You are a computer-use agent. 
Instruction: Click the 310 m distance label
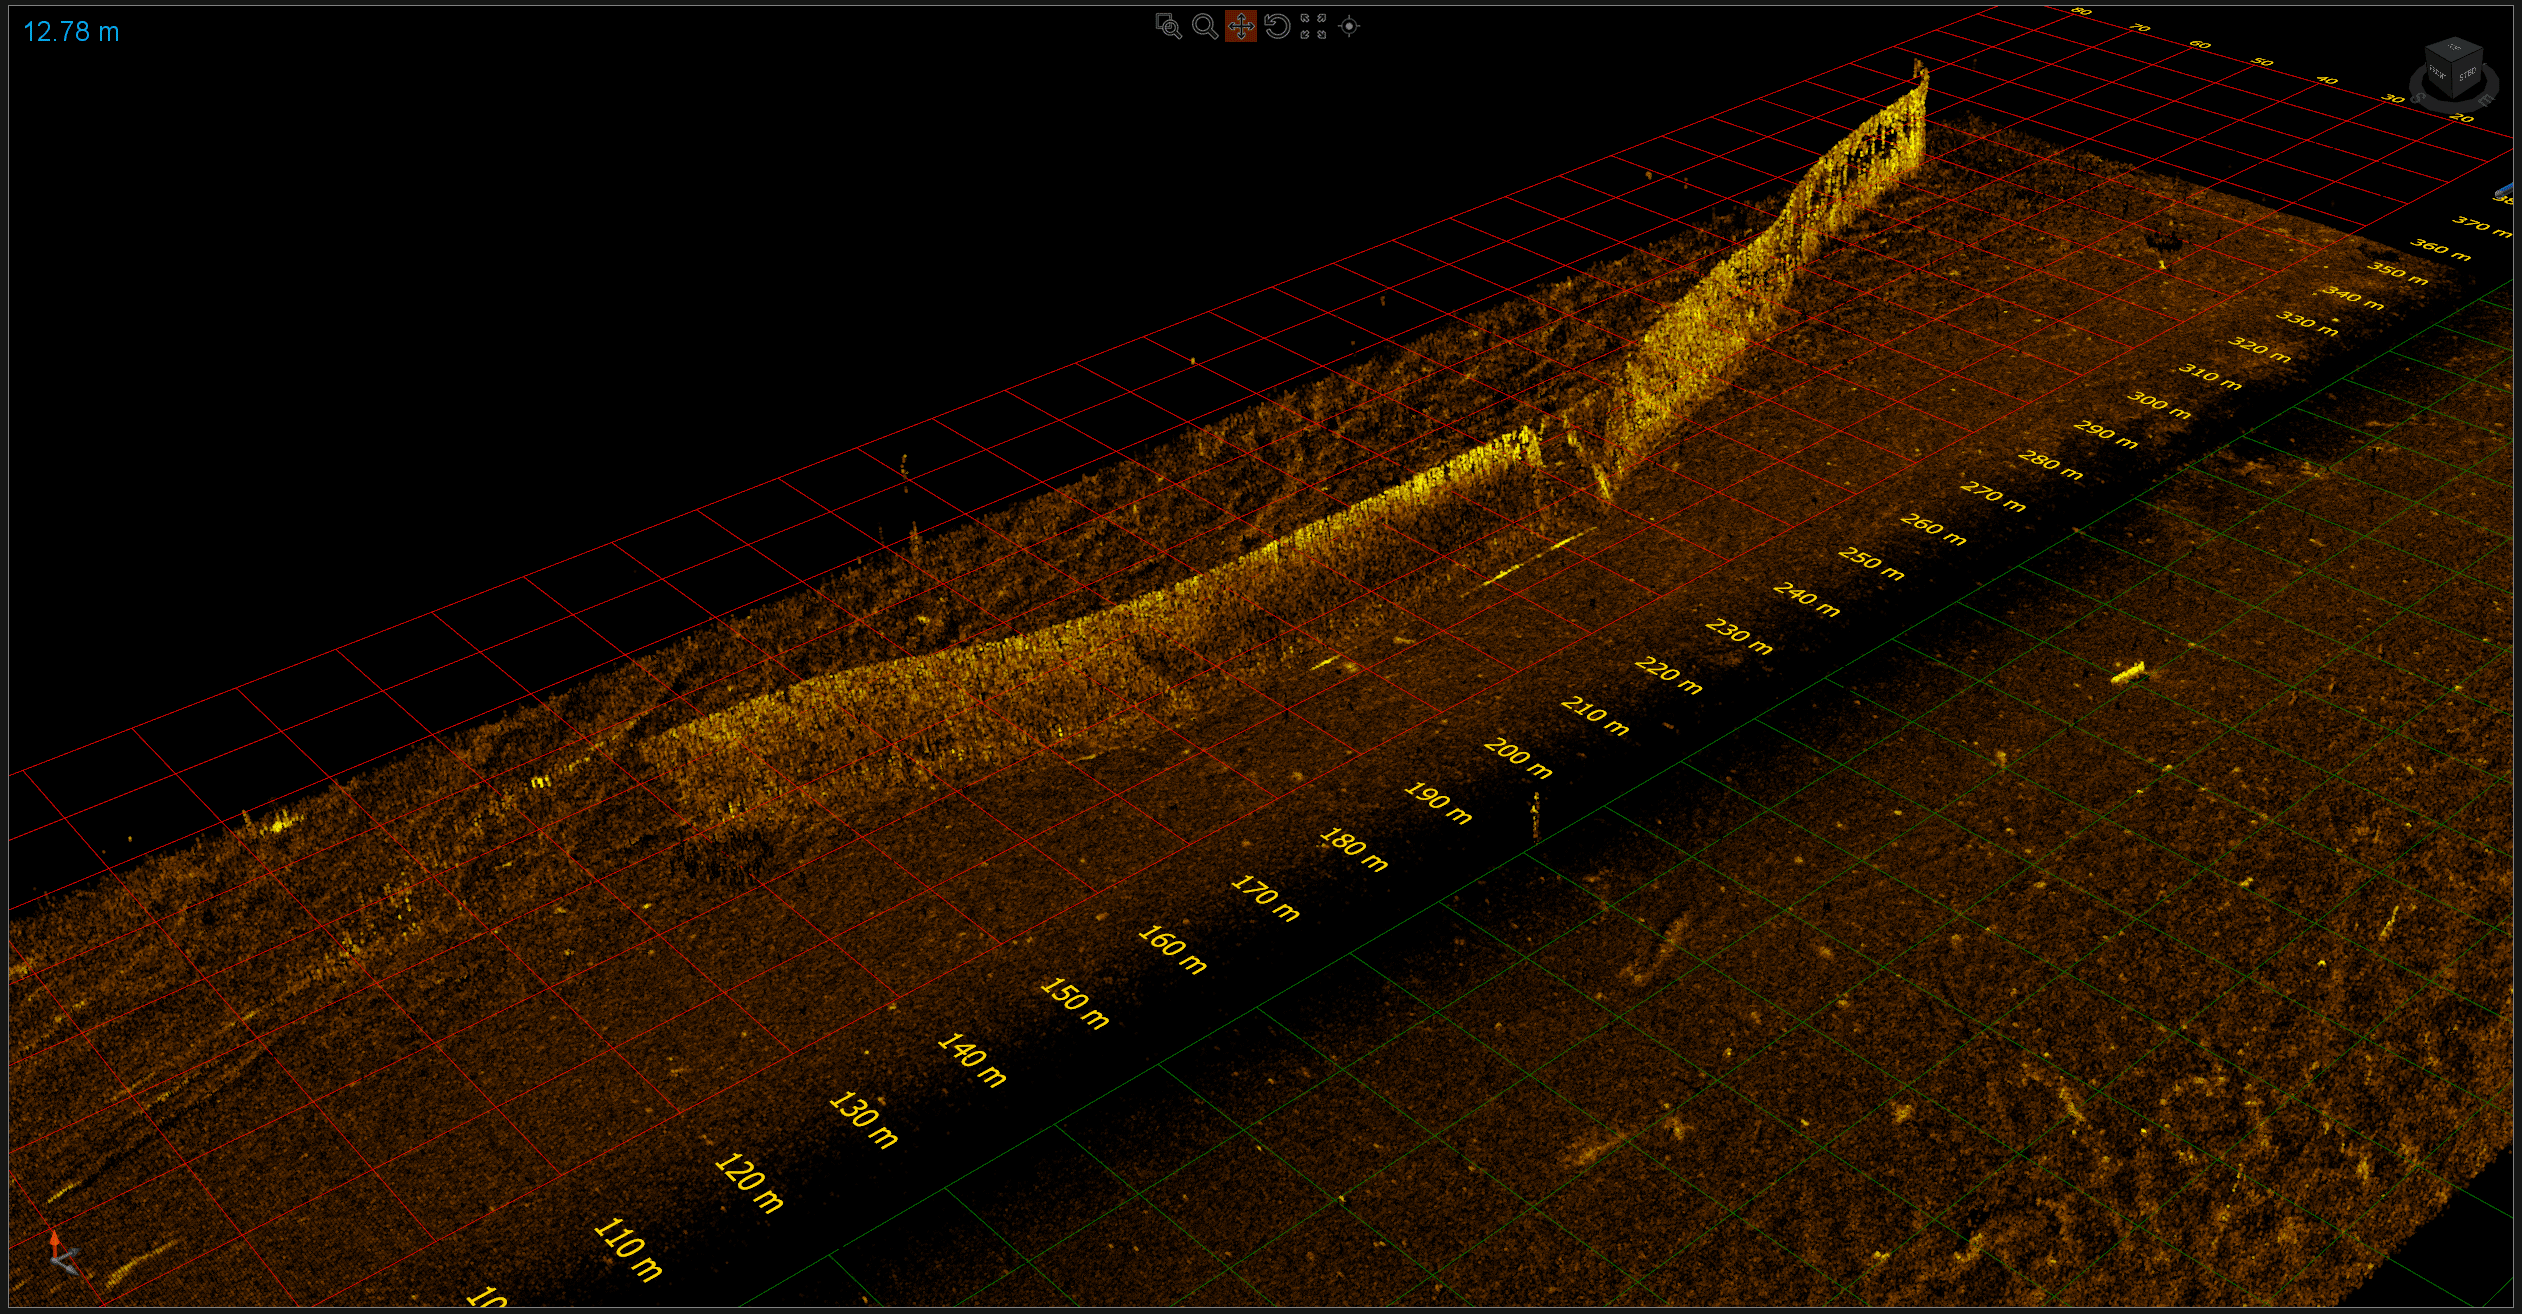click(x=2210, y=376)
